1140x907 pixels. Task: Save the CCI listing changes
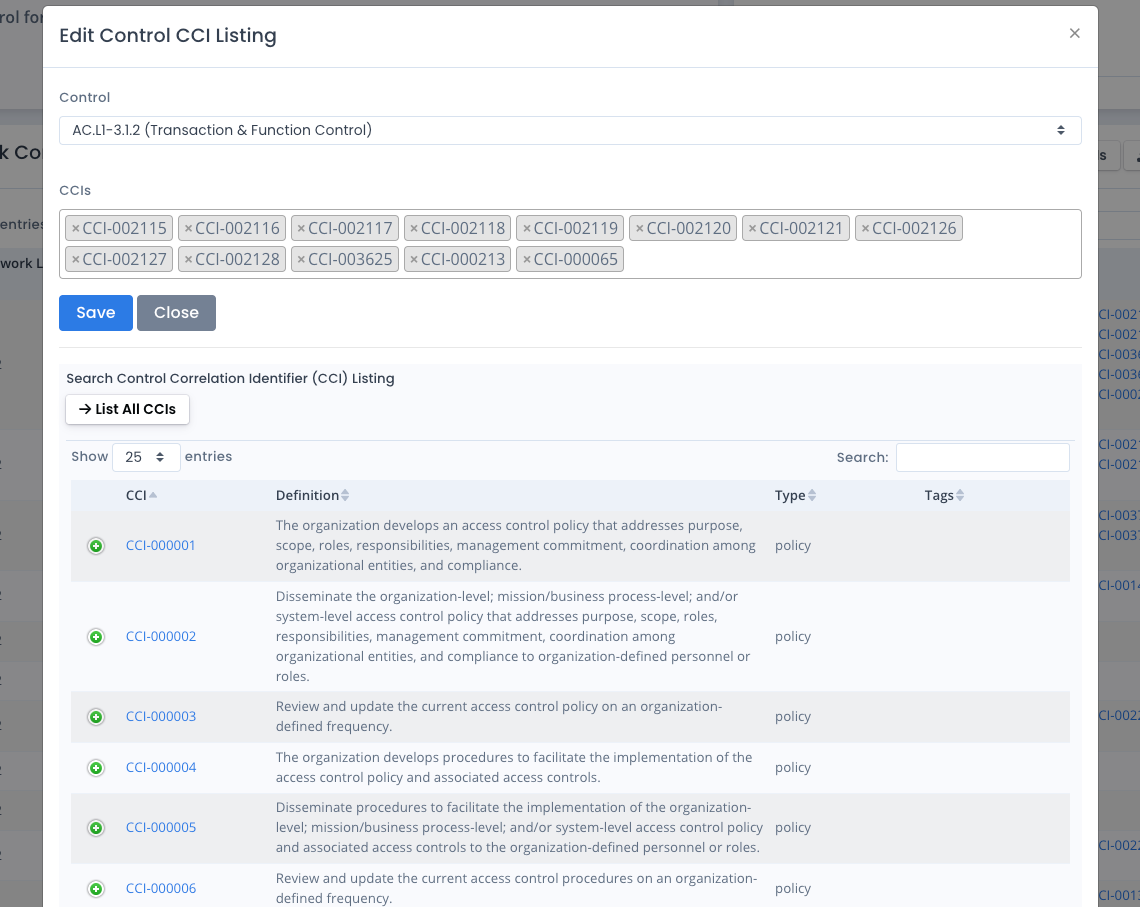click(96, 313)
